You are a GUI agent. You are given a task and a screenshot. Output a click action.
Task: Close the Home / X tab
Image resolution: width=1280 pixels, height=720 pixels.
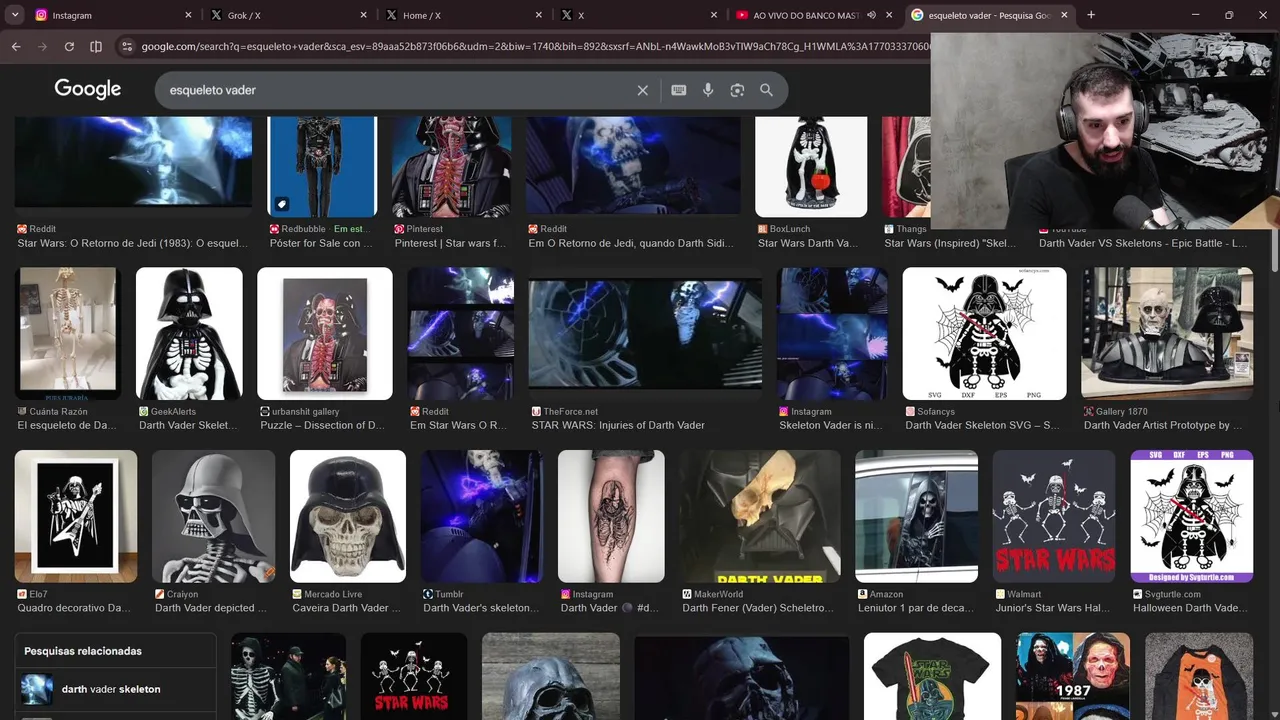pyautogui.click(x=539, y=15)
